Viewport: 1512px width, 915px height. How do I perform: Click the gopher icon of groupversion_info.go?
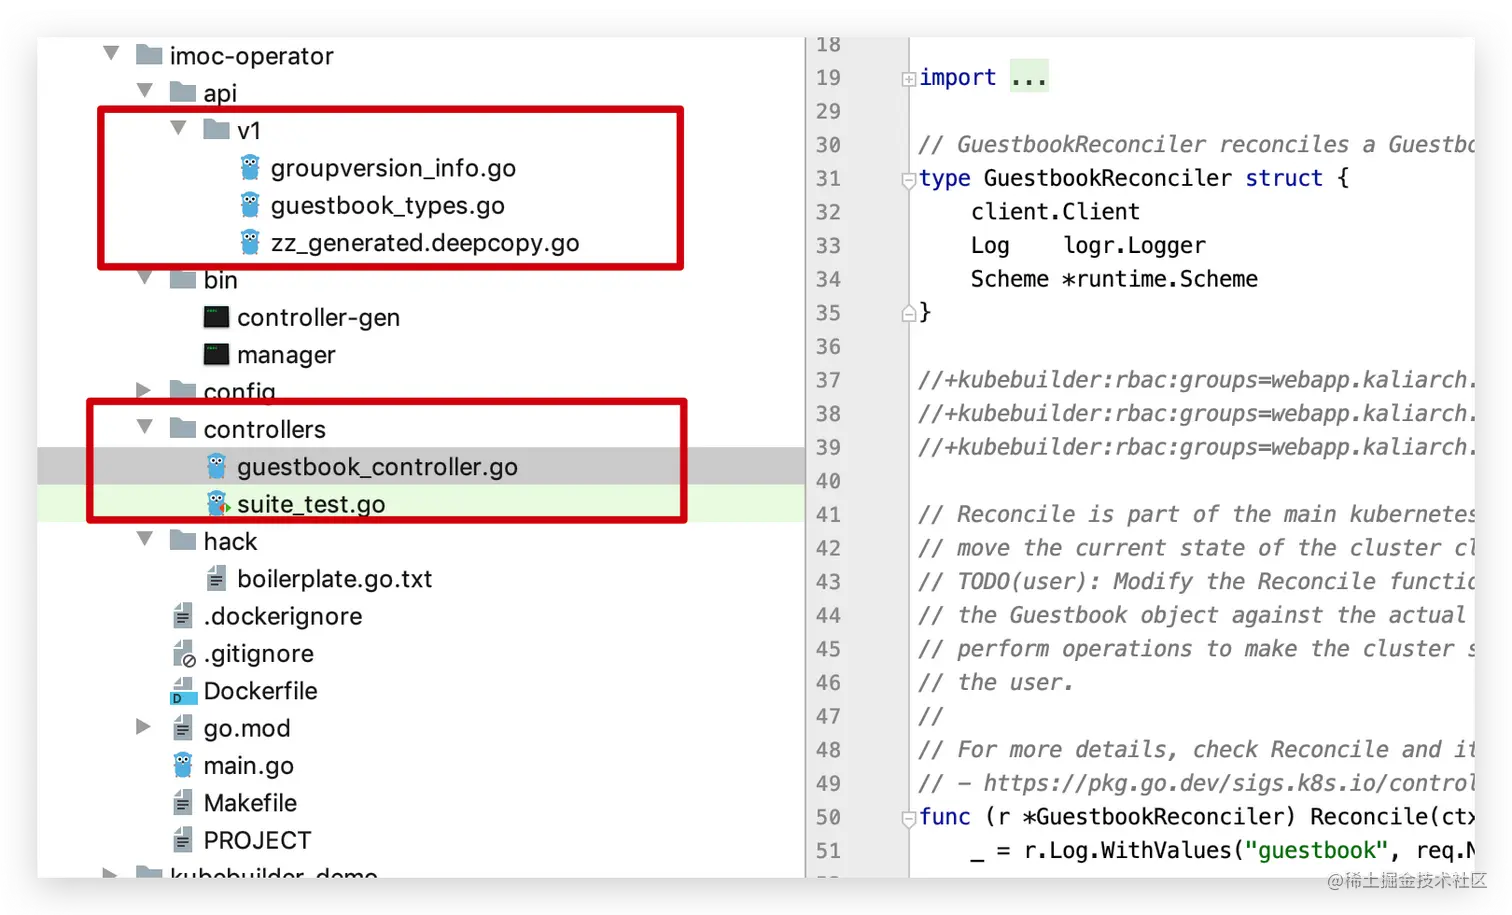click(250, 167)
